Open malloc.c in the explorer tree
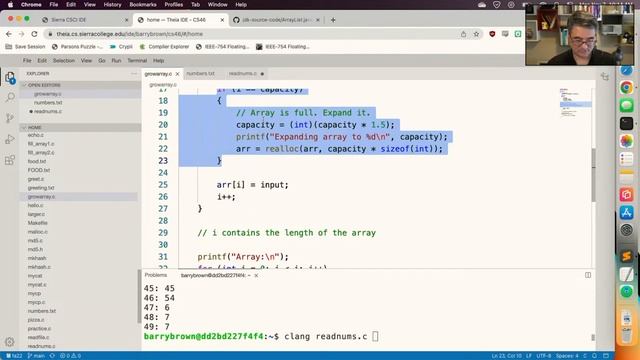 click(x=38, y=232)
